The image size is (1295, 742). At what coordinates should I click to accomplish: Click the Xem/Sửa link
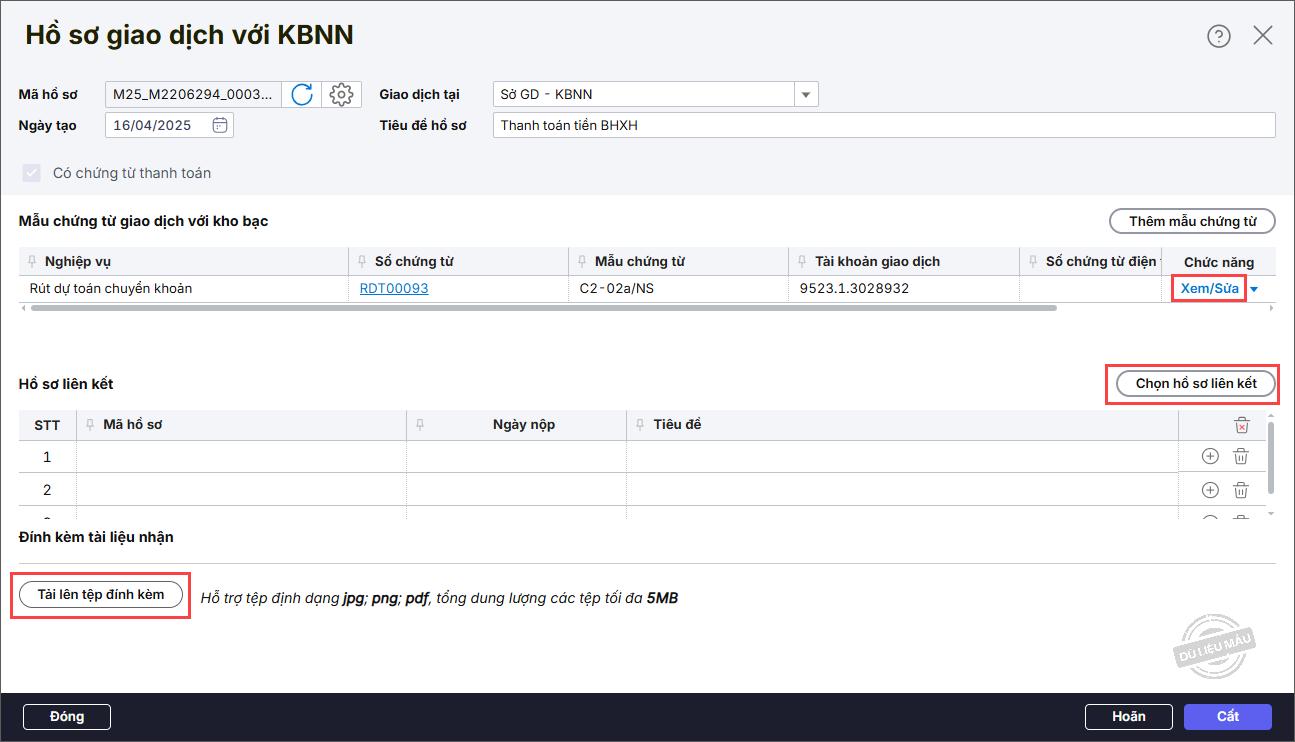(x=1209, y=289)
